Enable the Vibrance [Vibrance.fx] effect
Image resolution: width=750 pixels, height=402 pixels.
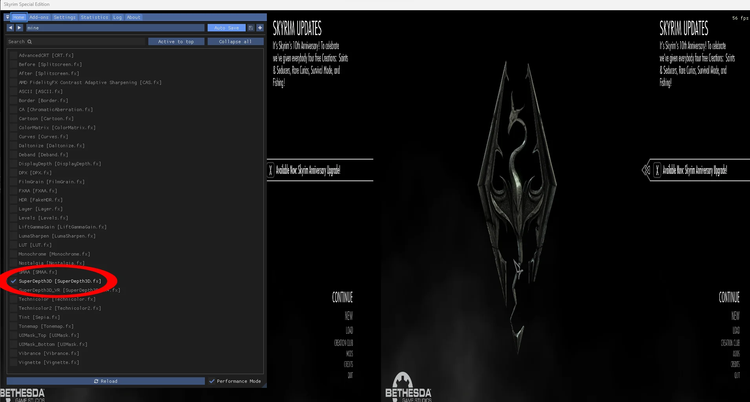point(13,353)
